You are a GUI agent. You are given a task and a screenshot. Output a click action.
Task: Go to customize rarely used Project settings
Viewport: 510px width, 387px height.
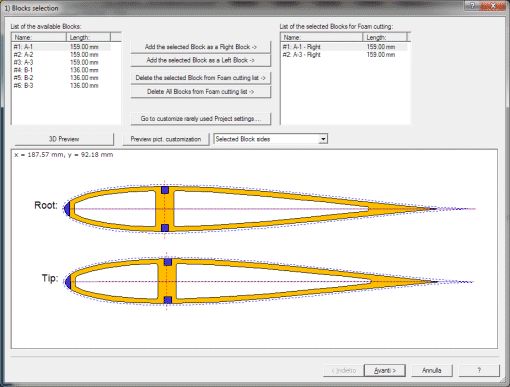point(201,119)
